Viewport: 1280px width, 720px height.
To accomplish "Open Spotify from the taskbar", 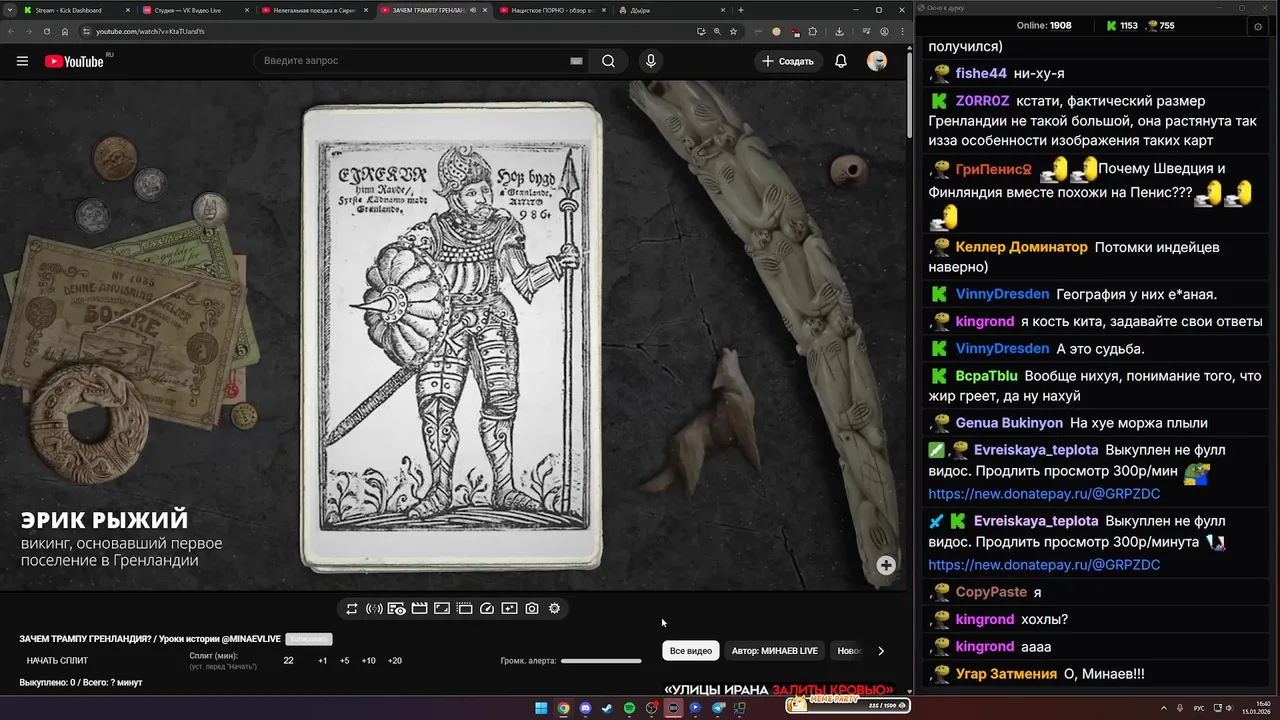I will (x=629, y=708).
